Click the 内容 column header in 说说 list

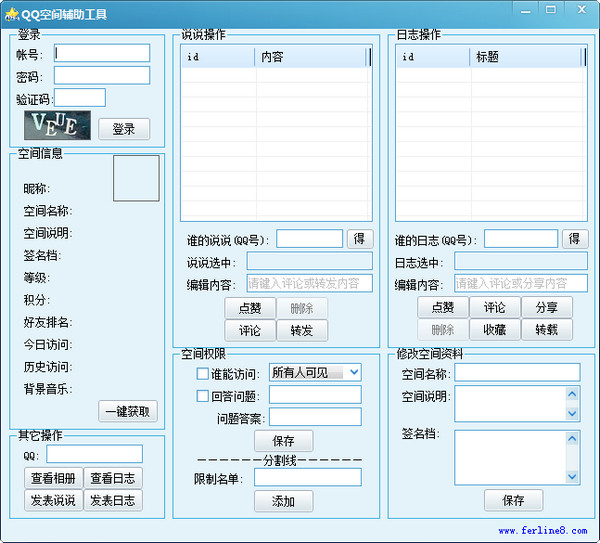tap(311, 57)
